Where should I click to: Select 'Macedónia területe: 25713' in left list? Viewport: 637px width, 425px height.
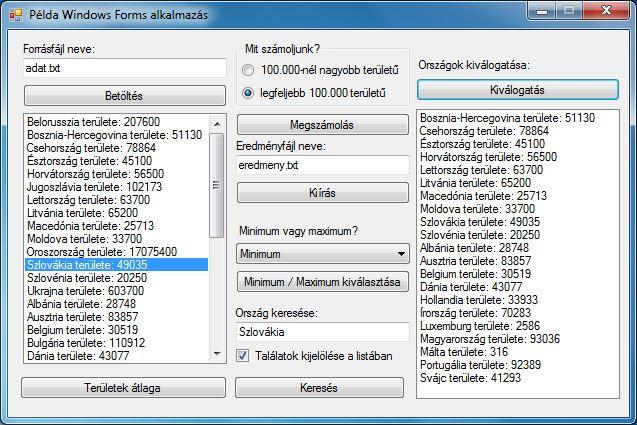[x=117, y=226]
